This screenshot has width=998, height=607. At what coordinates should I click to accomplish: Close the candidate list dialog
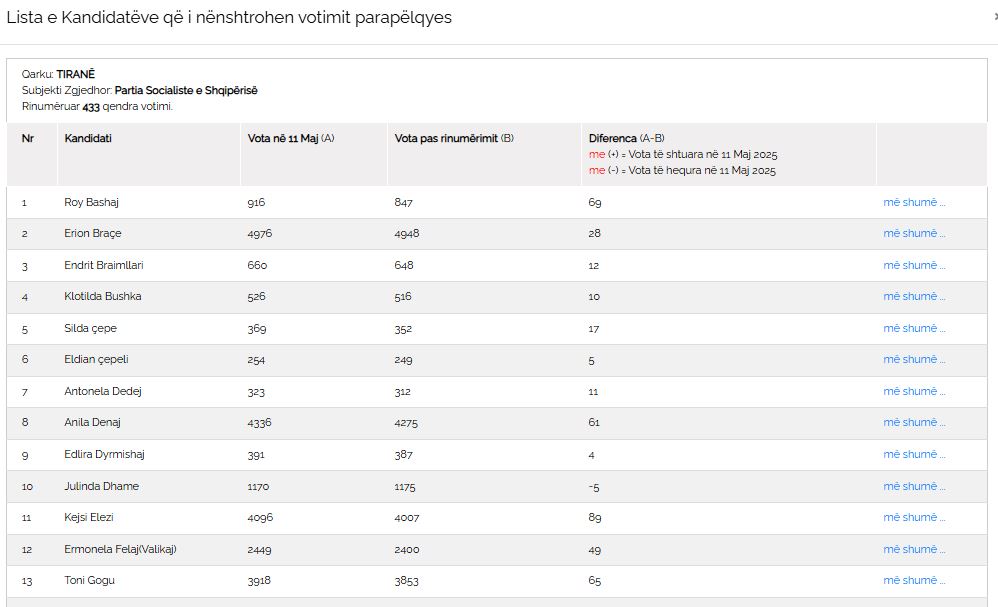pyautogui.click(x=994, y=17)
